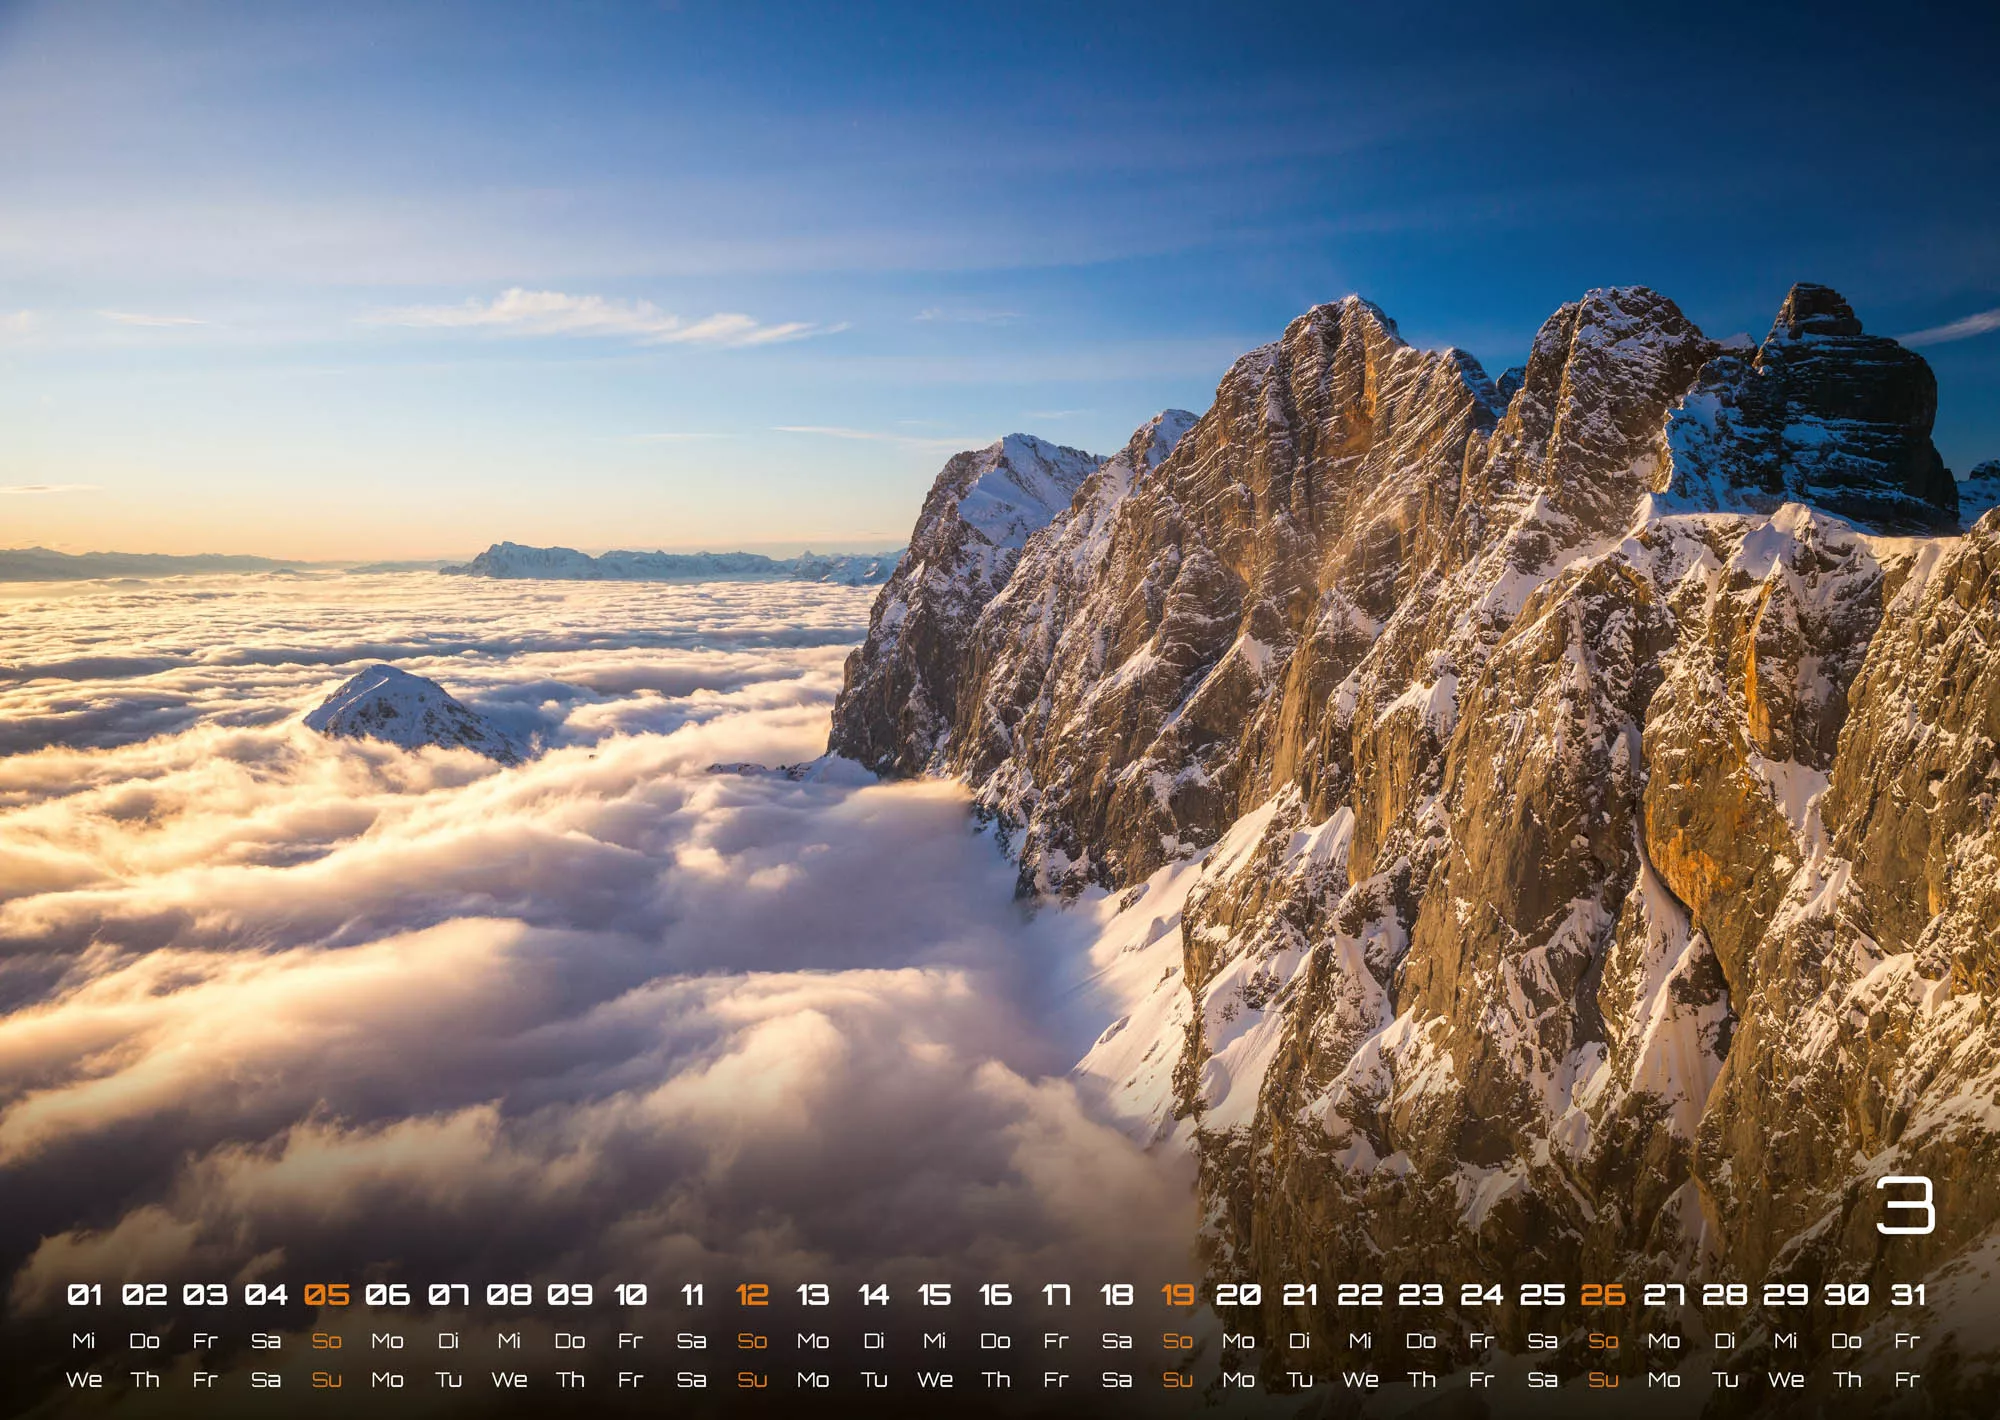
Task: Click the orange 'Su' label under date 12
Action: pyautogui.click(x=752, y=1380)
